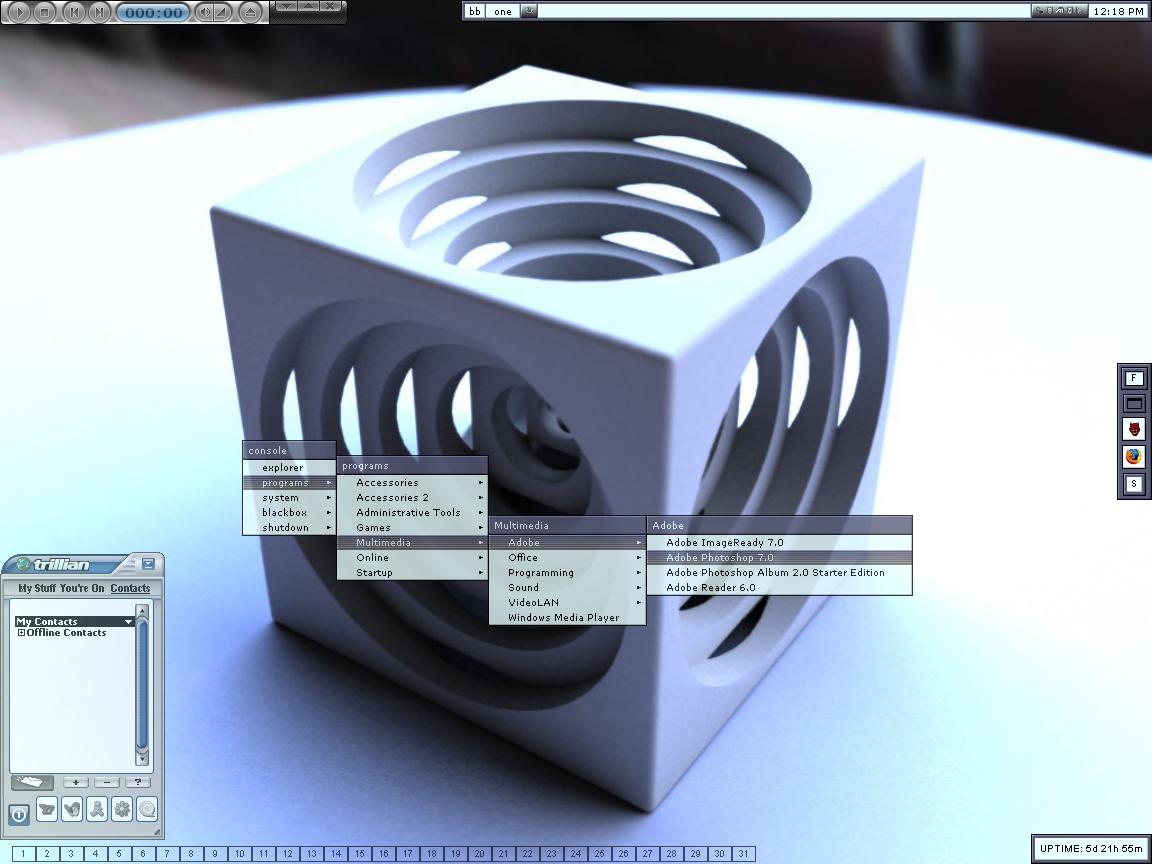The height and width of the screenshot is (864, 1152).
Task: Click the AIM running man icon
Action: coord(97,810)
